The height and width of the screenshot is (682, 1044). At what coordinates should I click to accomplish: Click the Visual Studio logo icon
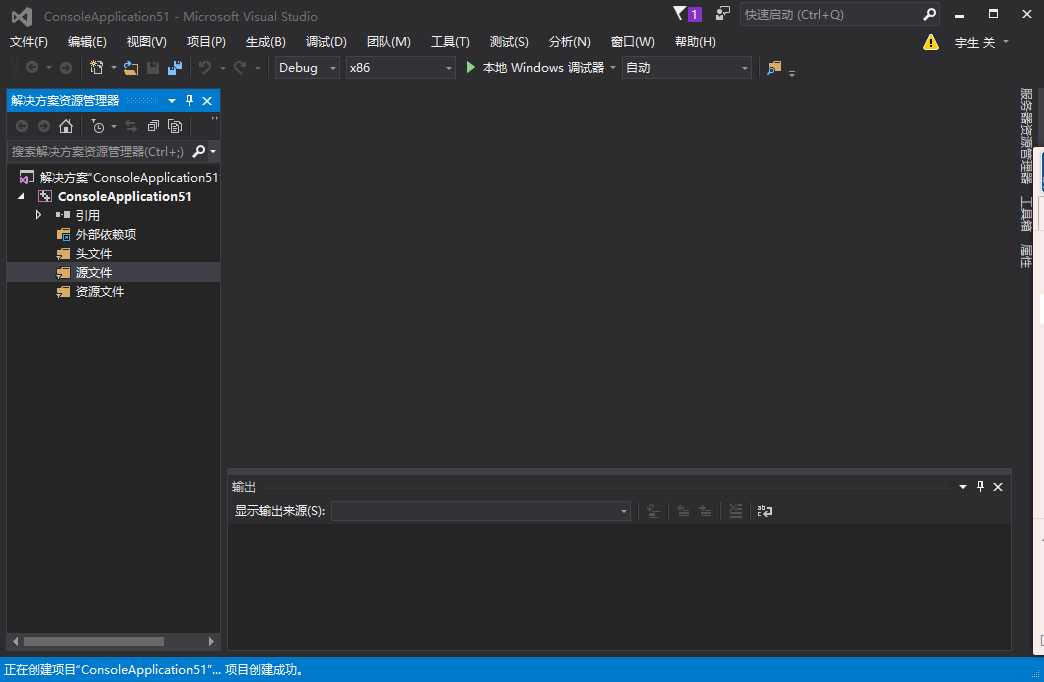[22, 16]
